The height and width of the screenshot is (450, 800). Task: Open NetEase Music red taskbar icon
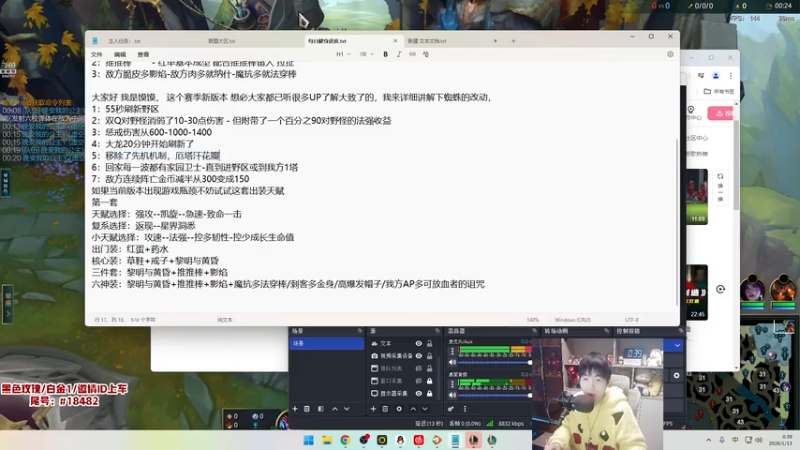click(419, 440)
